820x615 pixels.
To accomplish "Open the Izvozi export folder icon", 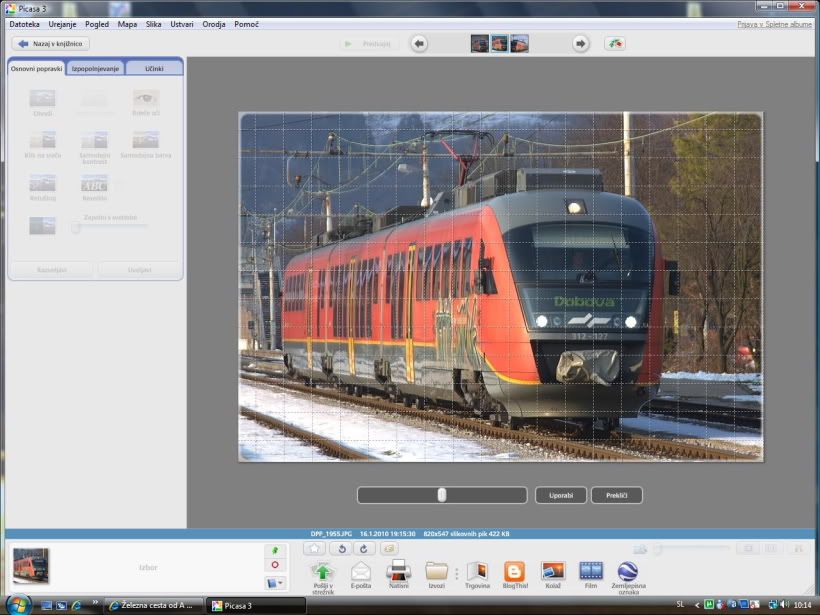I will [x=436, y=571].
